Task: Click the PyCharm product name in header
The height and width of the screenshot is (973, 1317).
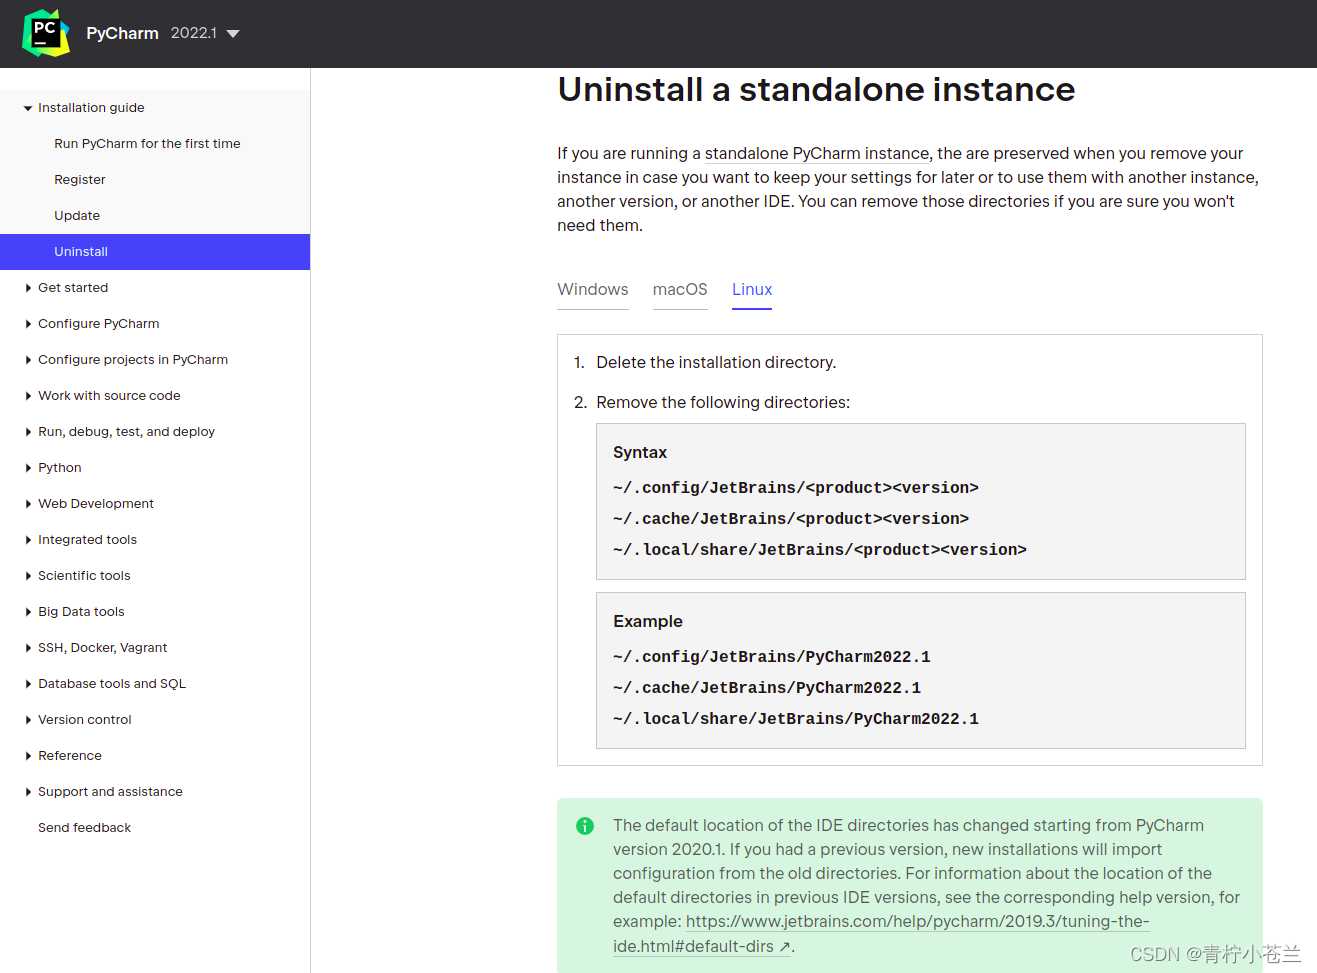Action: coord(122,33)
